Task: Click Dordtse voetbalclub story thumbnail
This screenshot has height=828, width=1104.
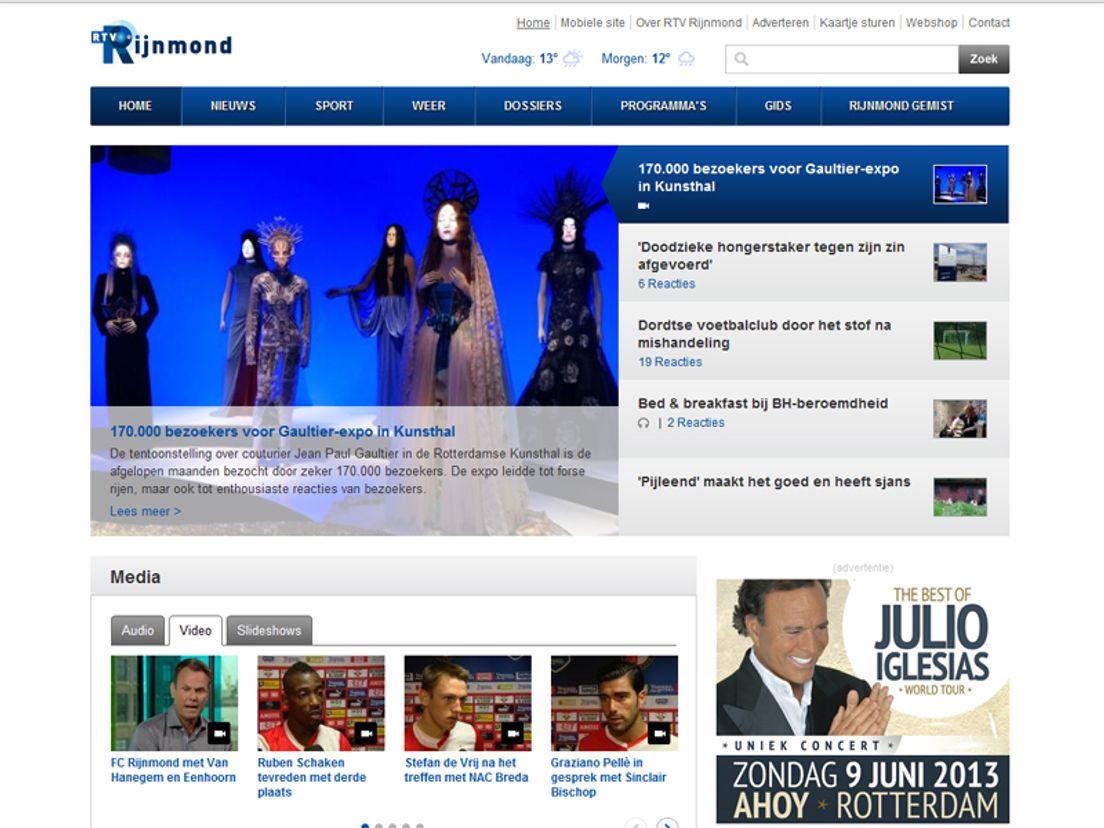Action: [960, 341]
